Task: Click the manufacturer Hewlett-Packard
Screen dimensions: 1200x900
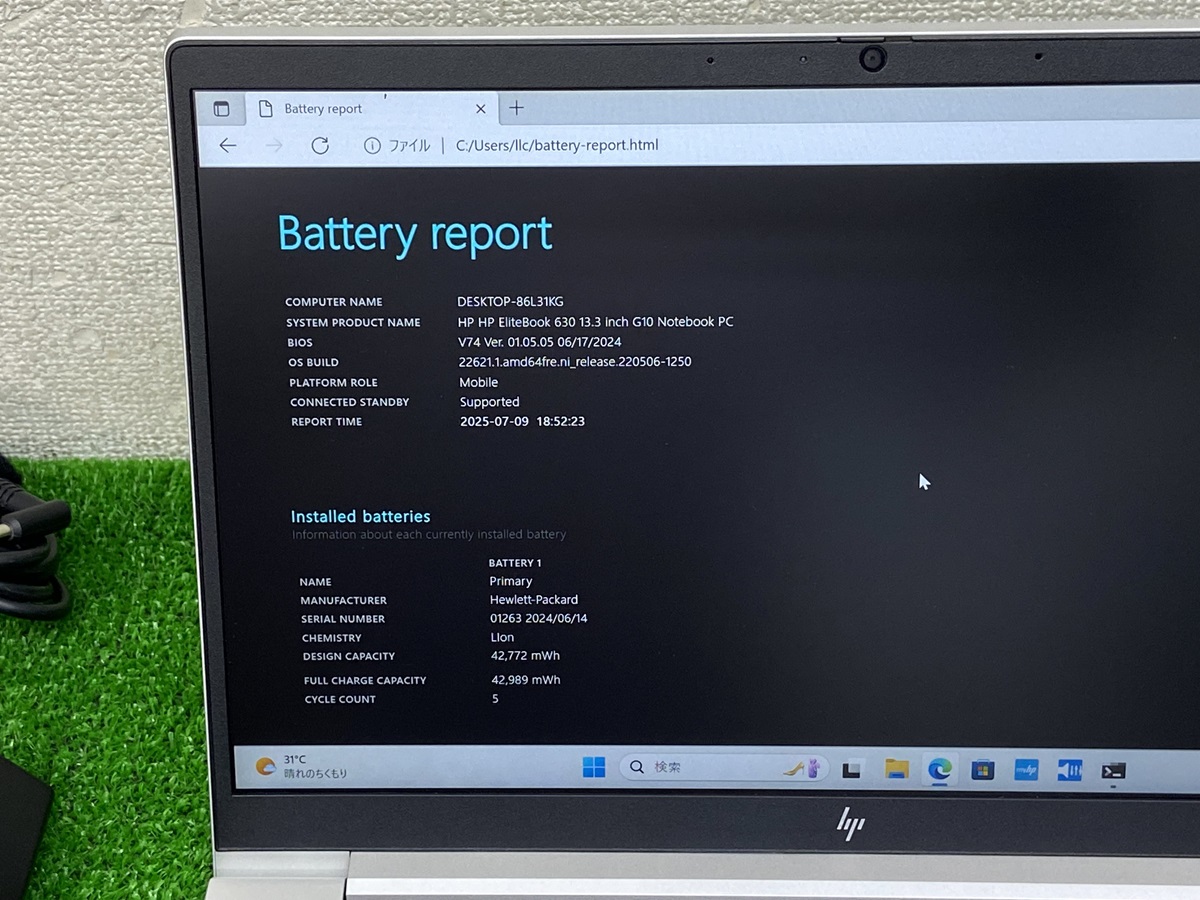Action: pyautogui.click(x=533, y=600)
